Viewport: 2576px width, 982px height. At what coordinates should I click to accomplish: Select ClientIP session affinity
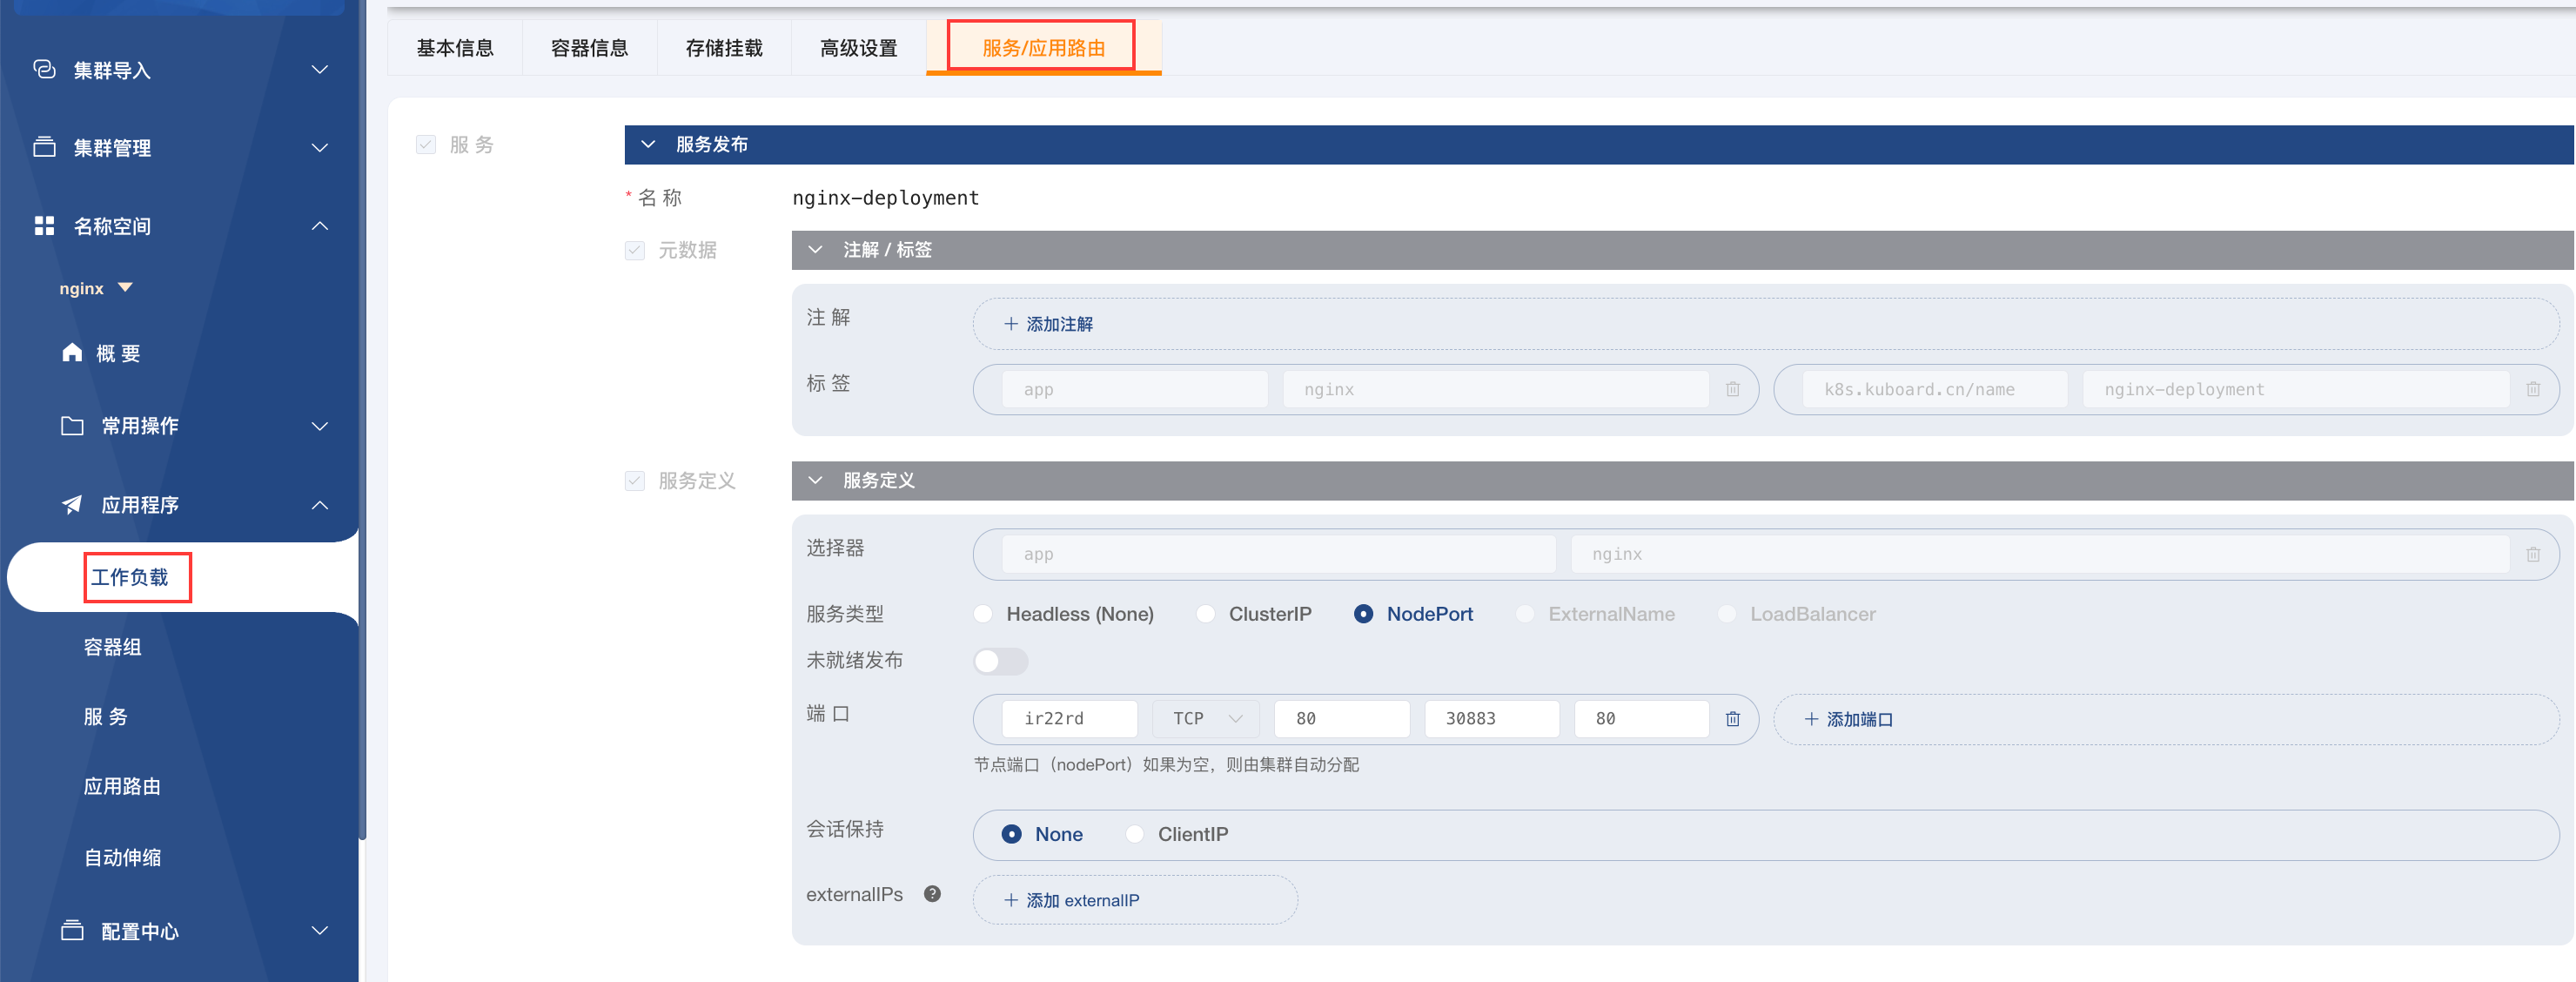pyautogui.click(x=1135, y=834)
